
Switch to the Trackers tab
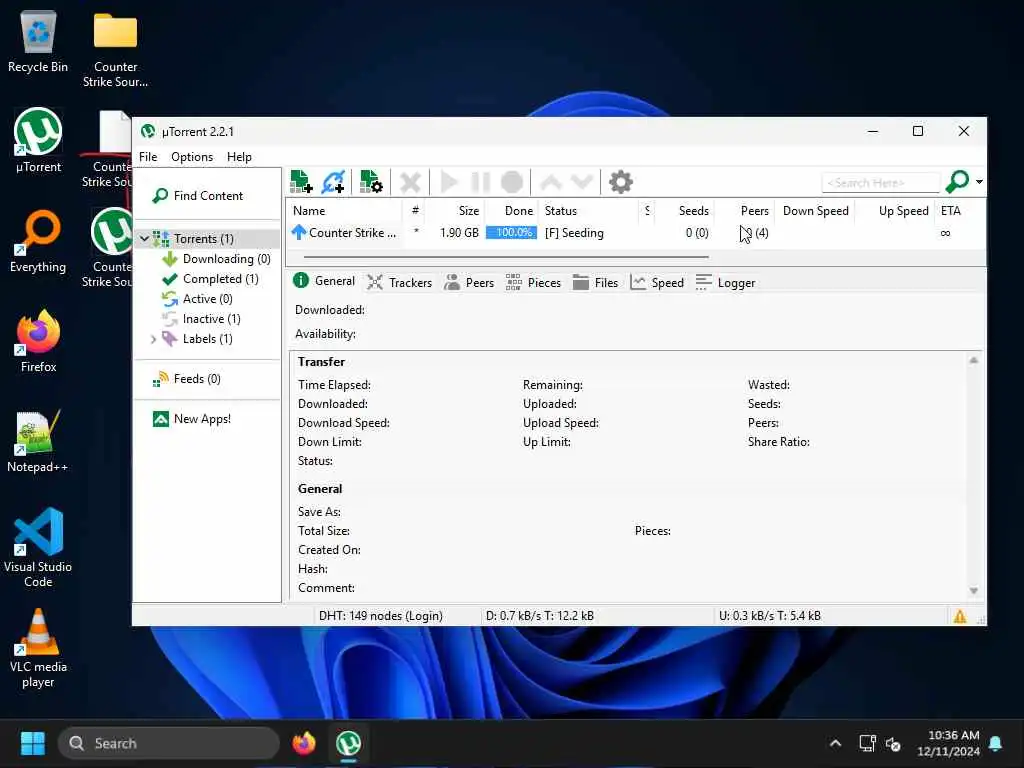pos(399,282)
